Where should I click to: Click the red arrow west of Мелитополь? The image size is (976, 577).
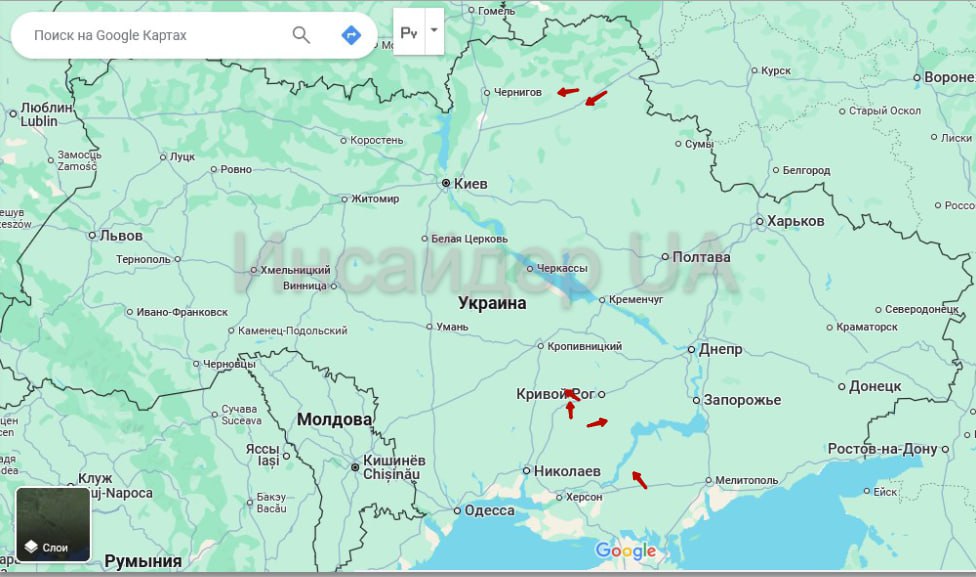(639, 480)
